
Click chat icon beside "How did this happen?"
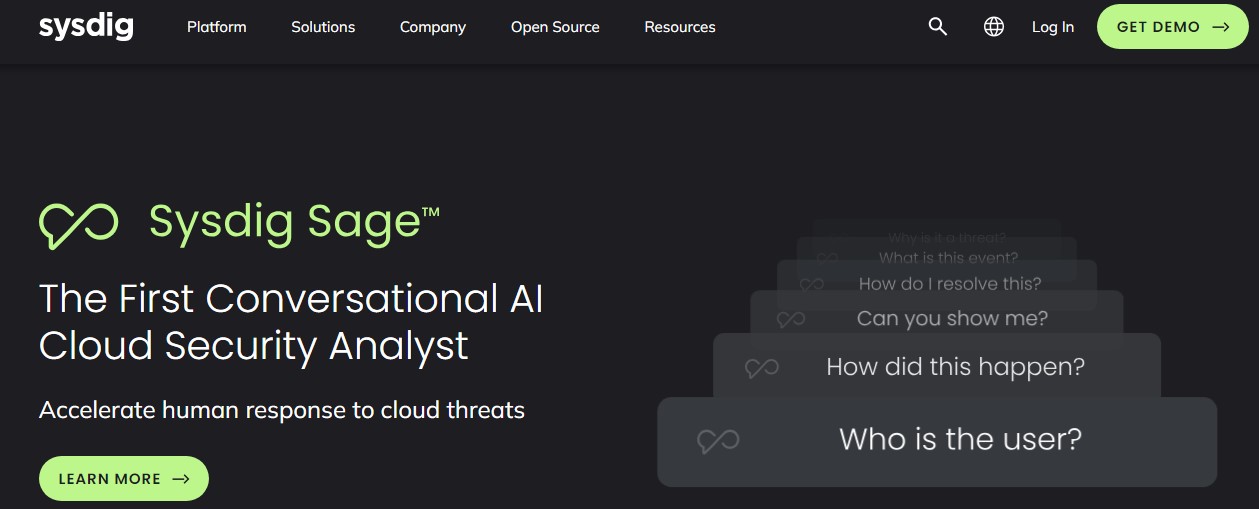point(762,368)
